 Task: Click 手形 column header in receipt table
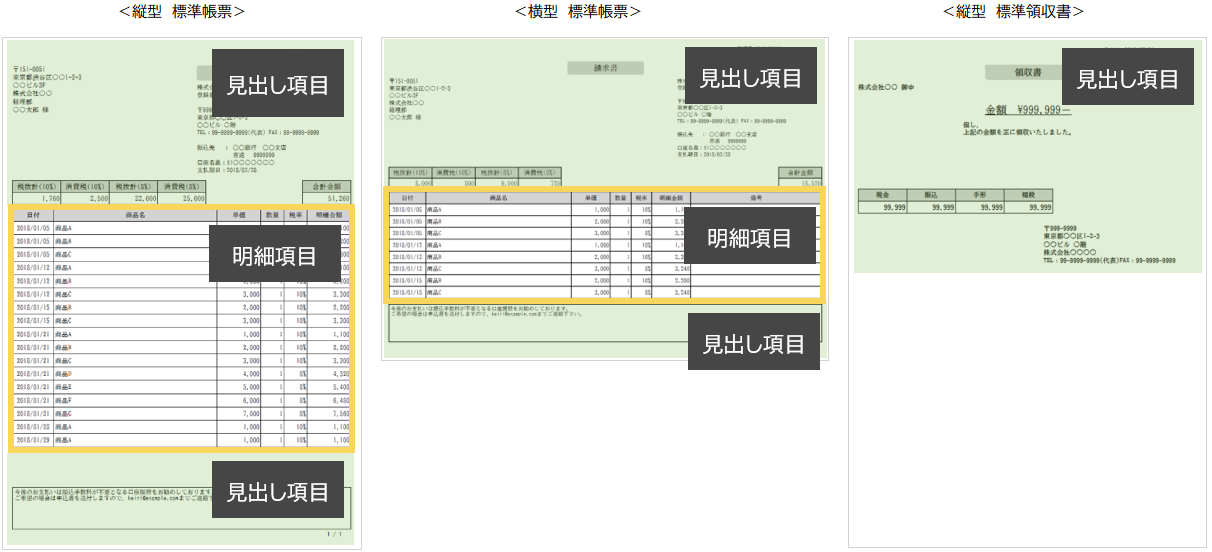[978, 195]
